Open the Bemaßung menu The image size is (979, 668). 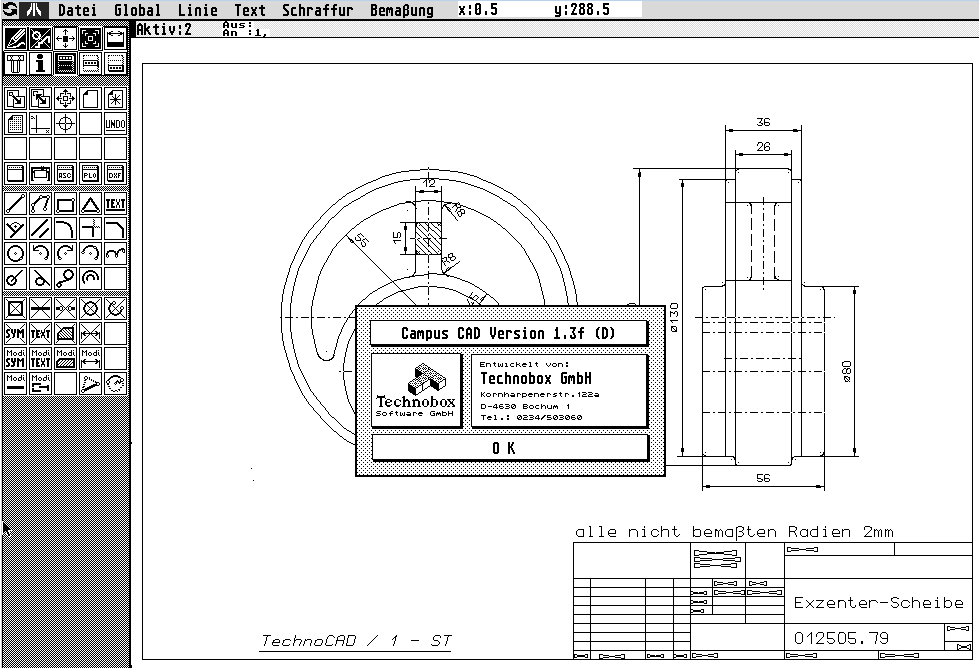pyautogui.click(x=401, y=10)
